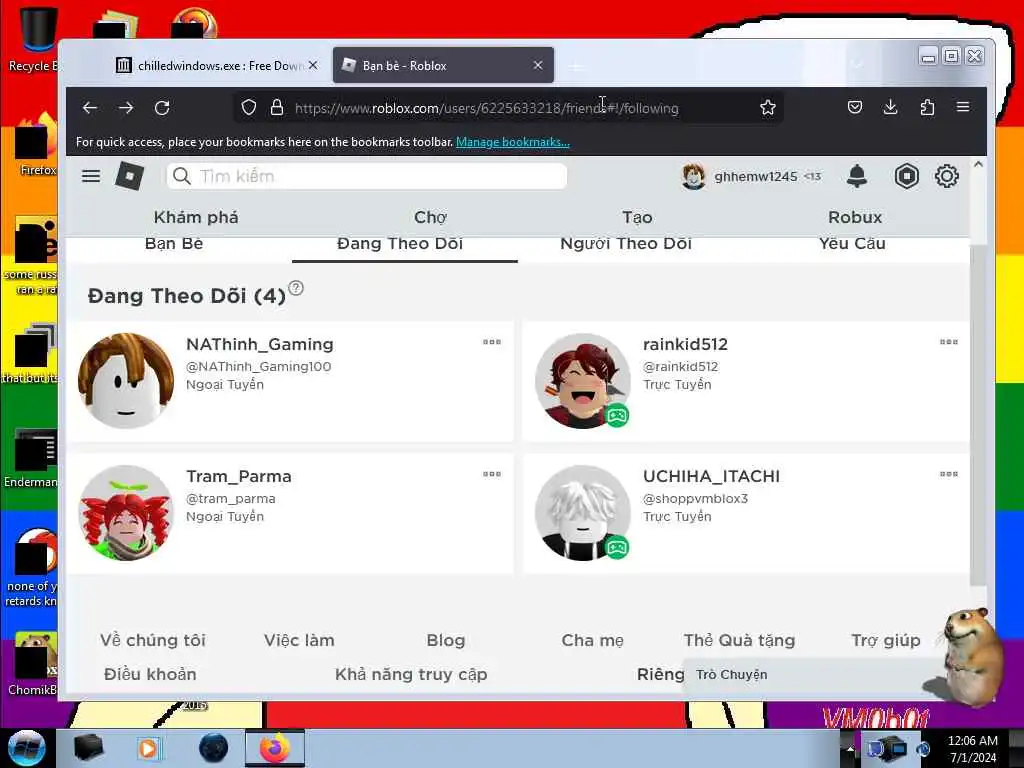Open the Bạn Bè friends tab
1024x768 pixels.
[174, 244]
